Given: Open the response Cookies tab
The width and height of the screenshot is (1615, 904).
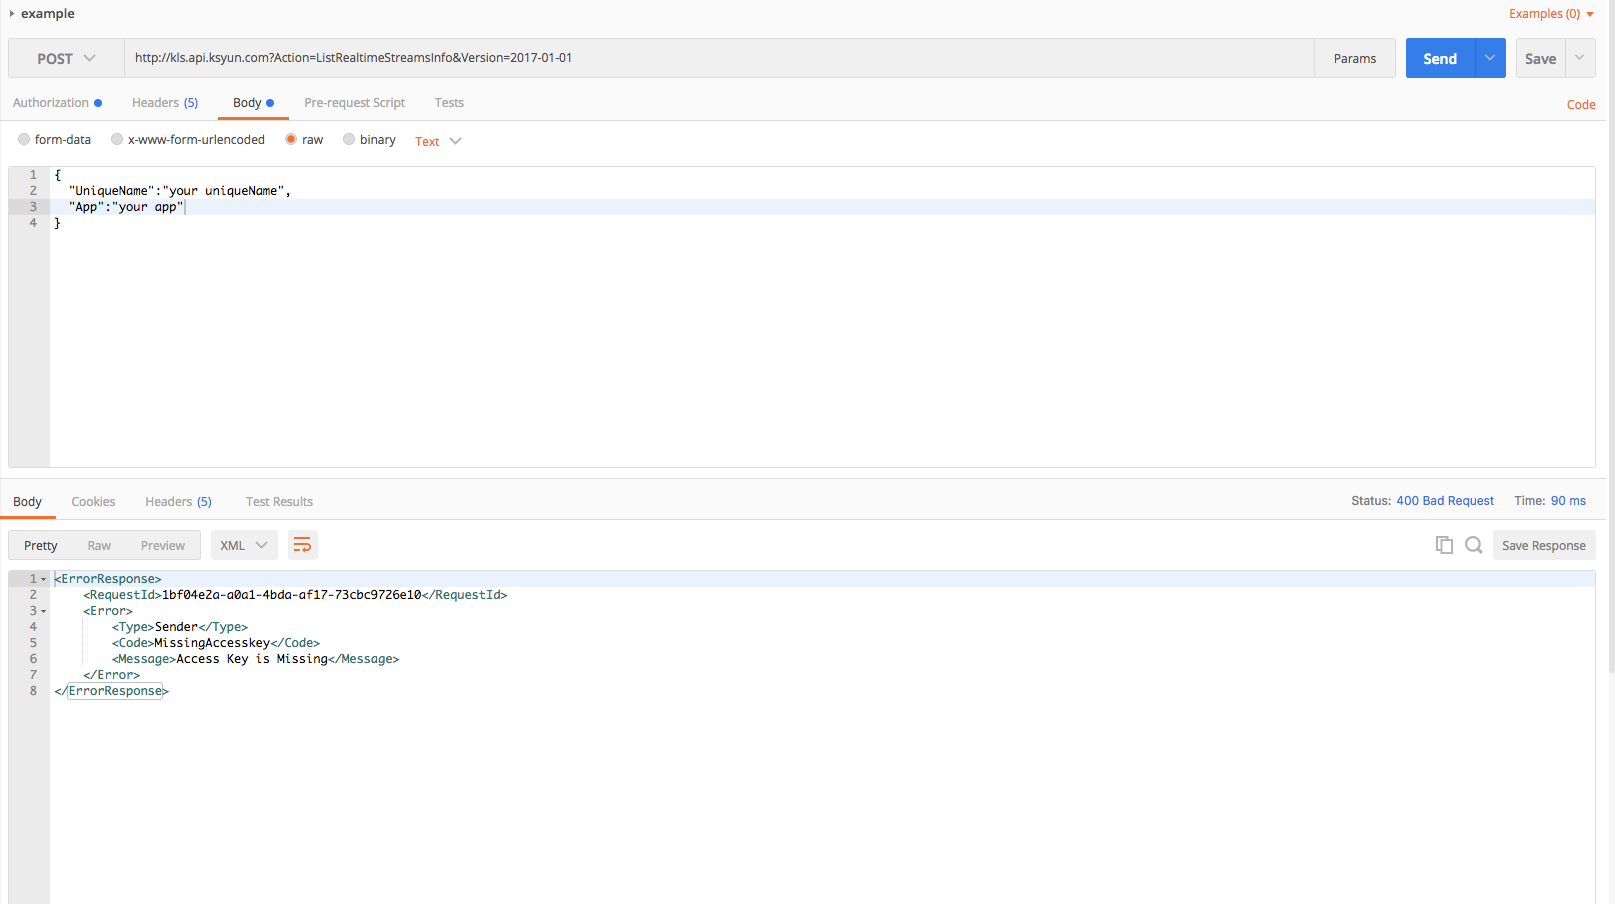Looking at the screenshot, I should pyautogui.click(x=93, y=502).
